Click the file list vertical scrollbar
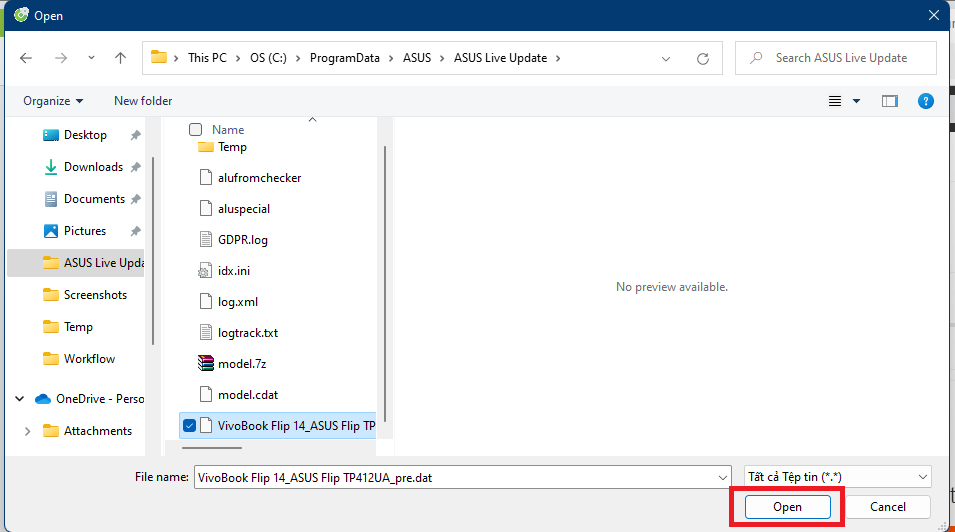 tap(384, 283)
